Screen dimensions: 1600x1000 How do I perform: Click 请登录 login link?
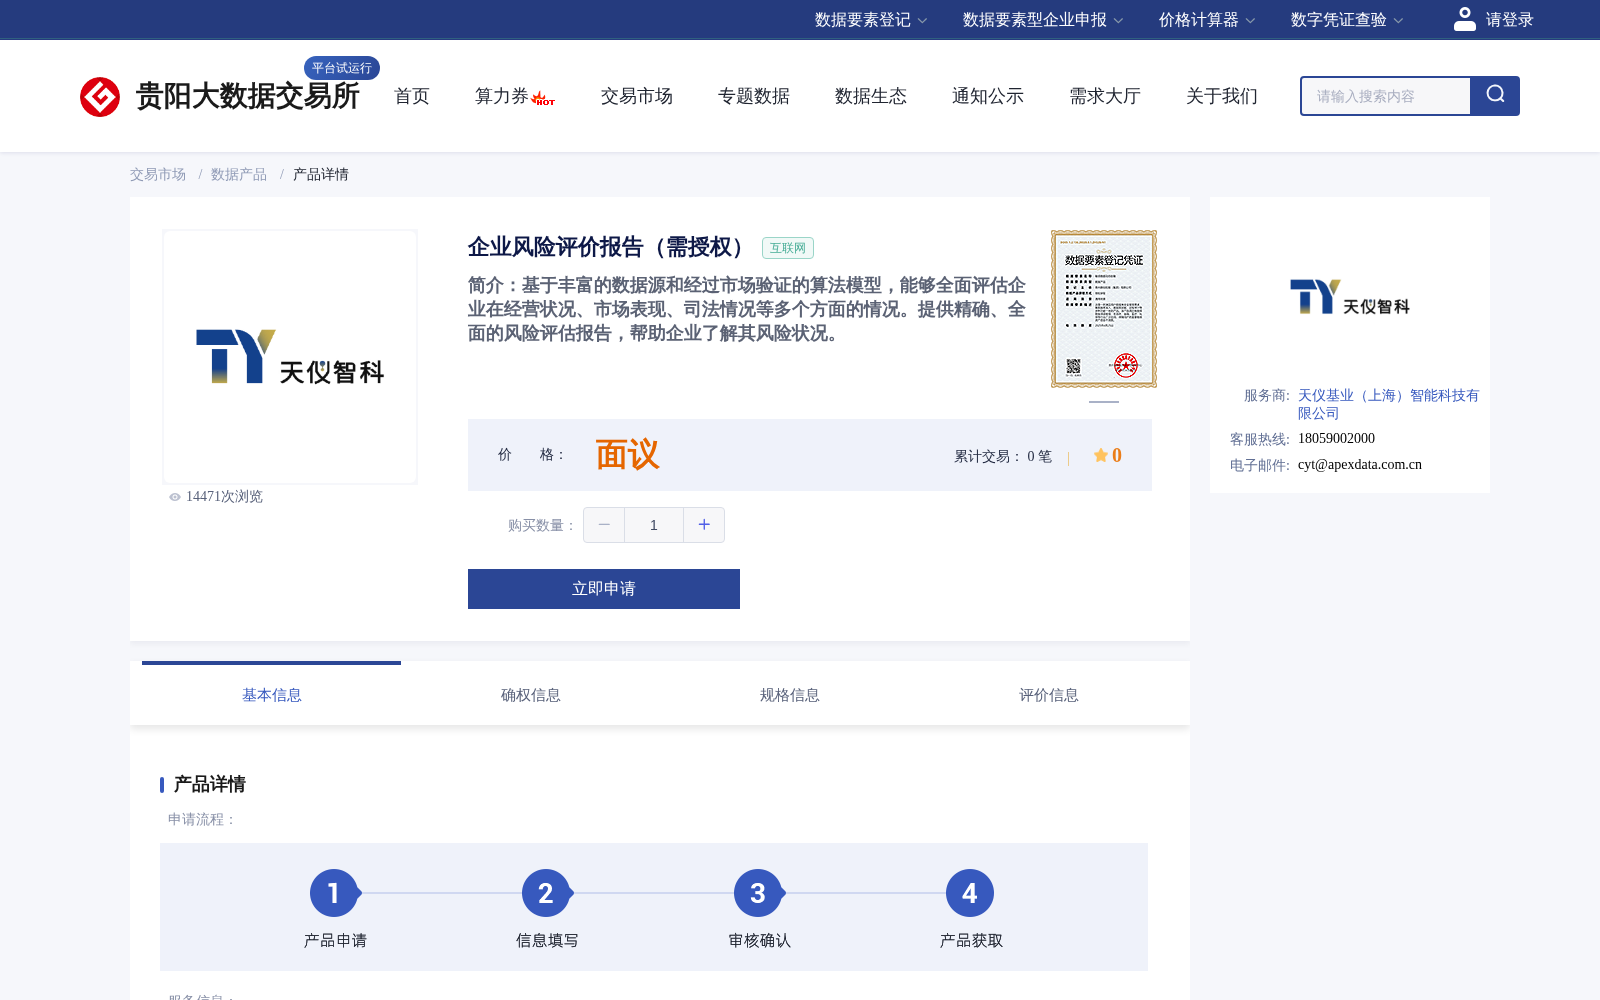(x=1509, y=20)
